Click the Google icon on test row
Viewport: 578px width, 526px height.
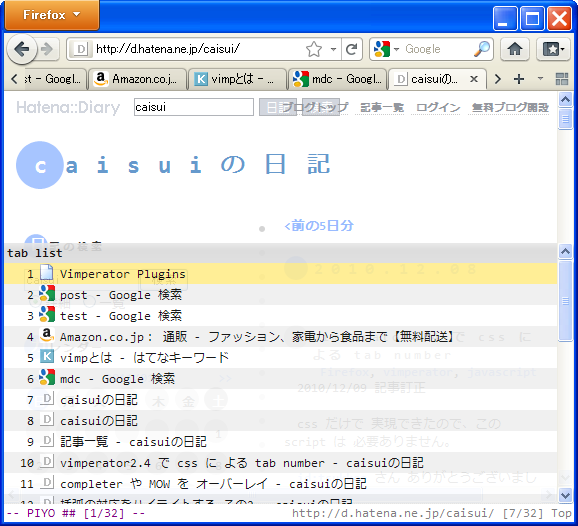47,315
